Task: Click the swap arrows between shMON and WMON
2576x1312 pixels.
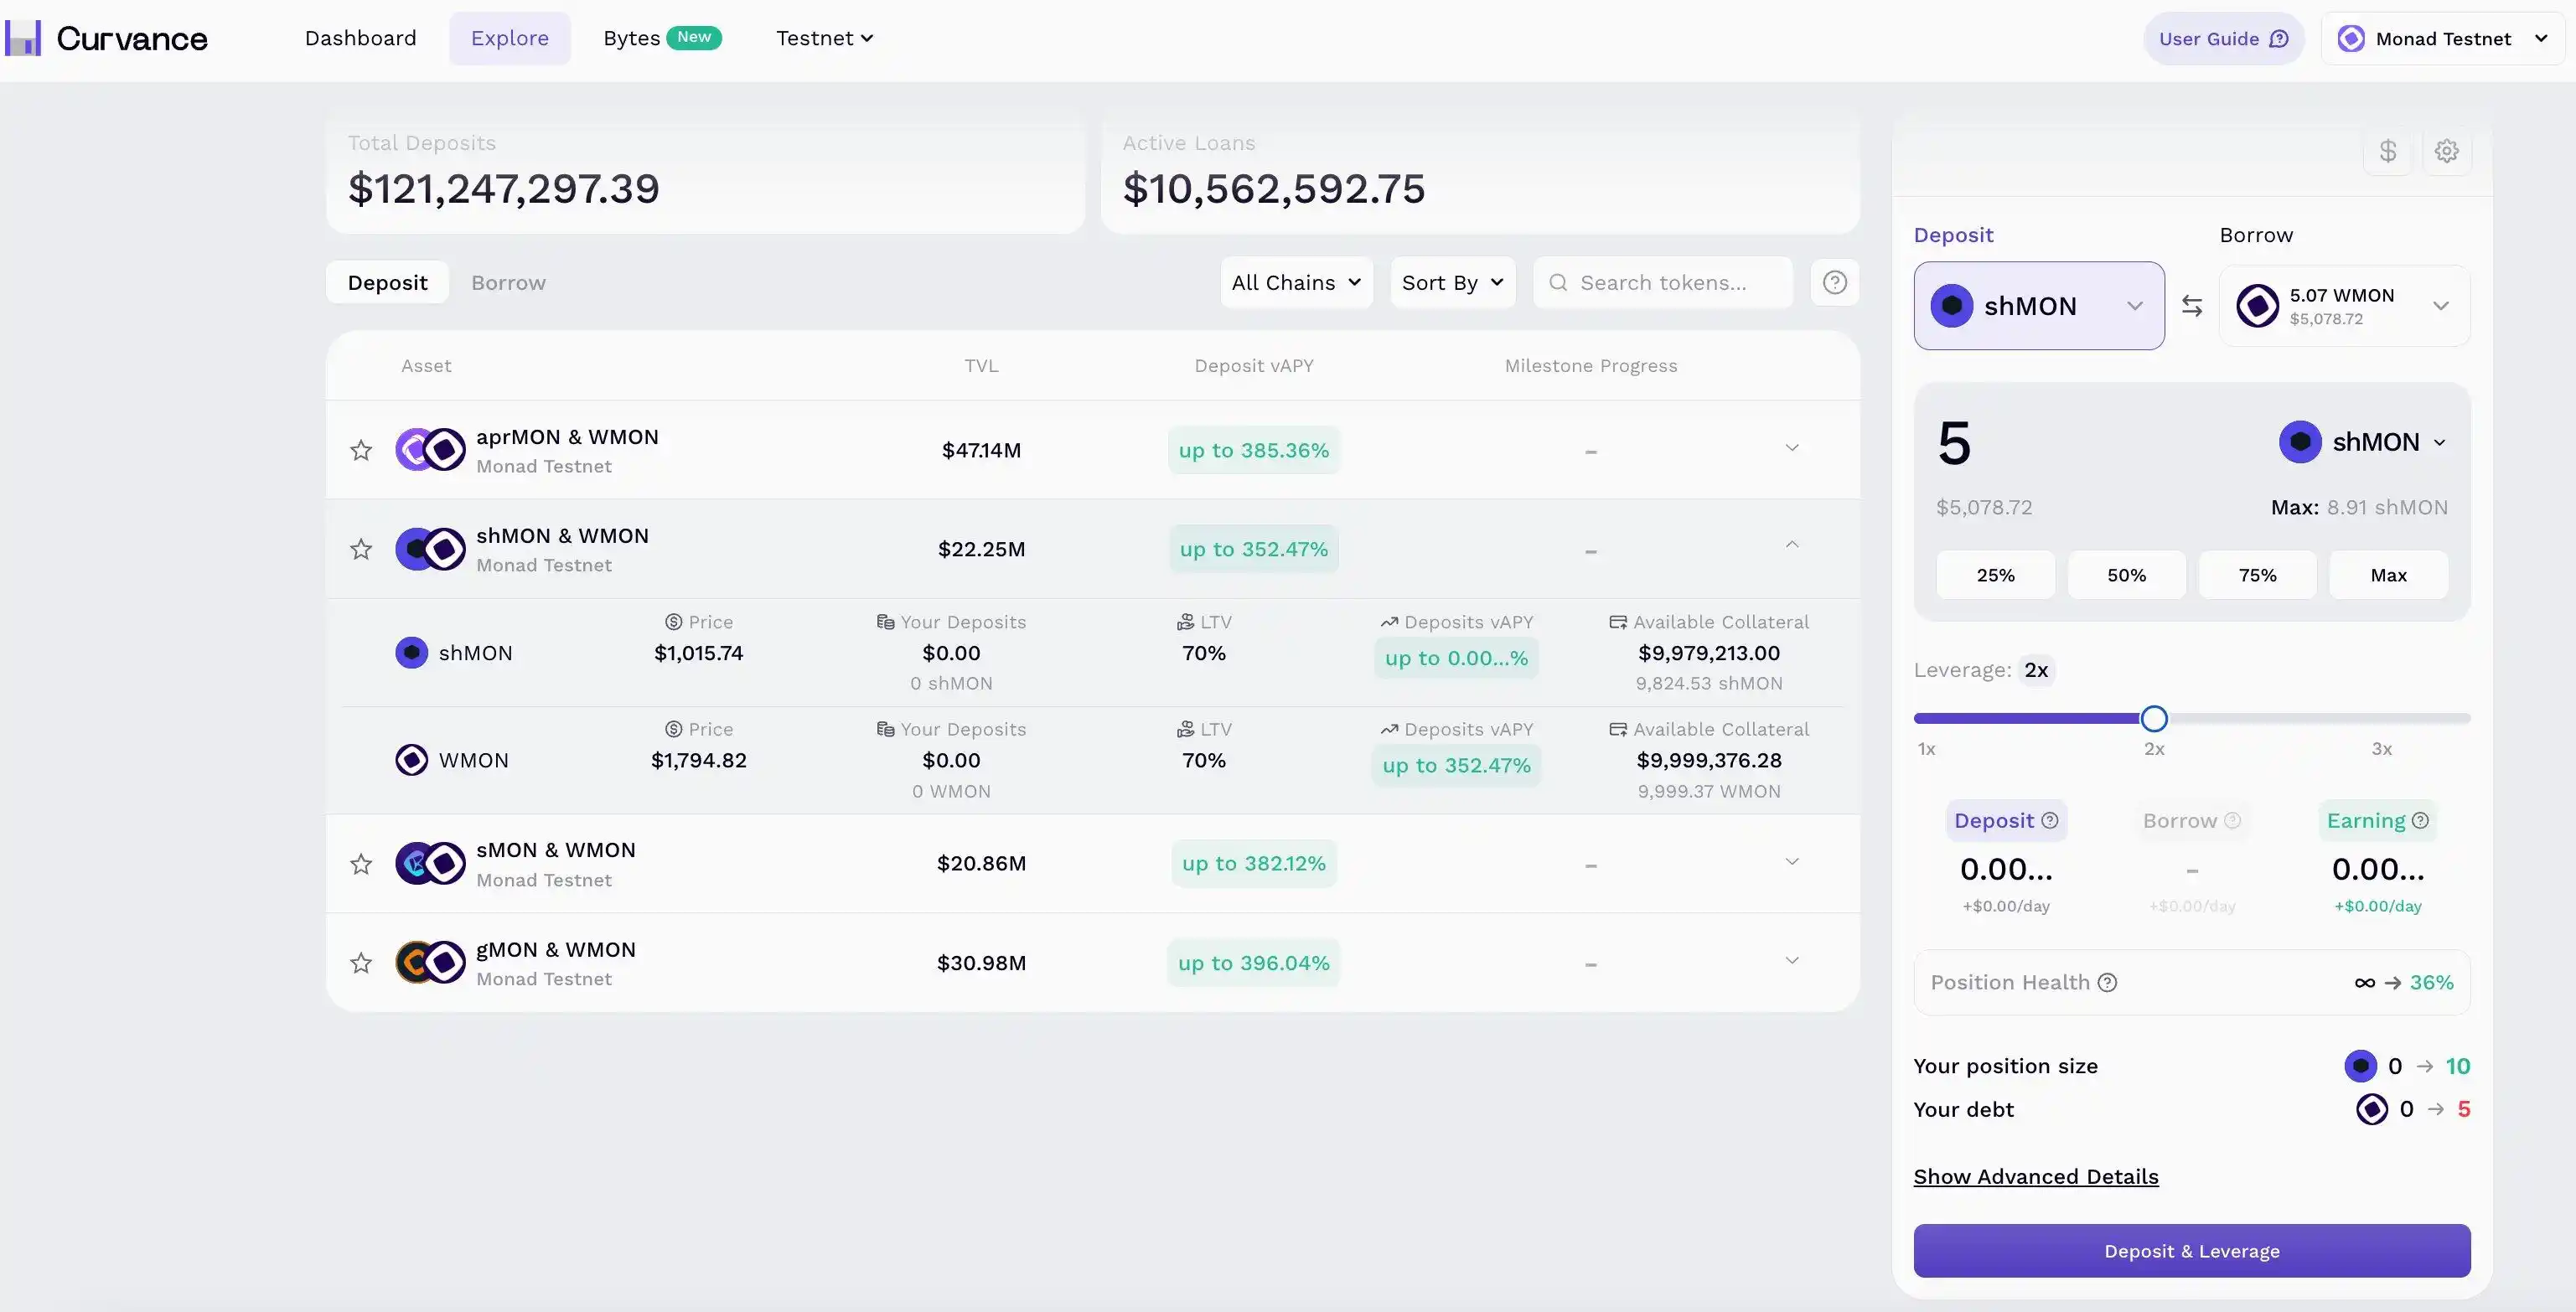Action: point(2193,306)
